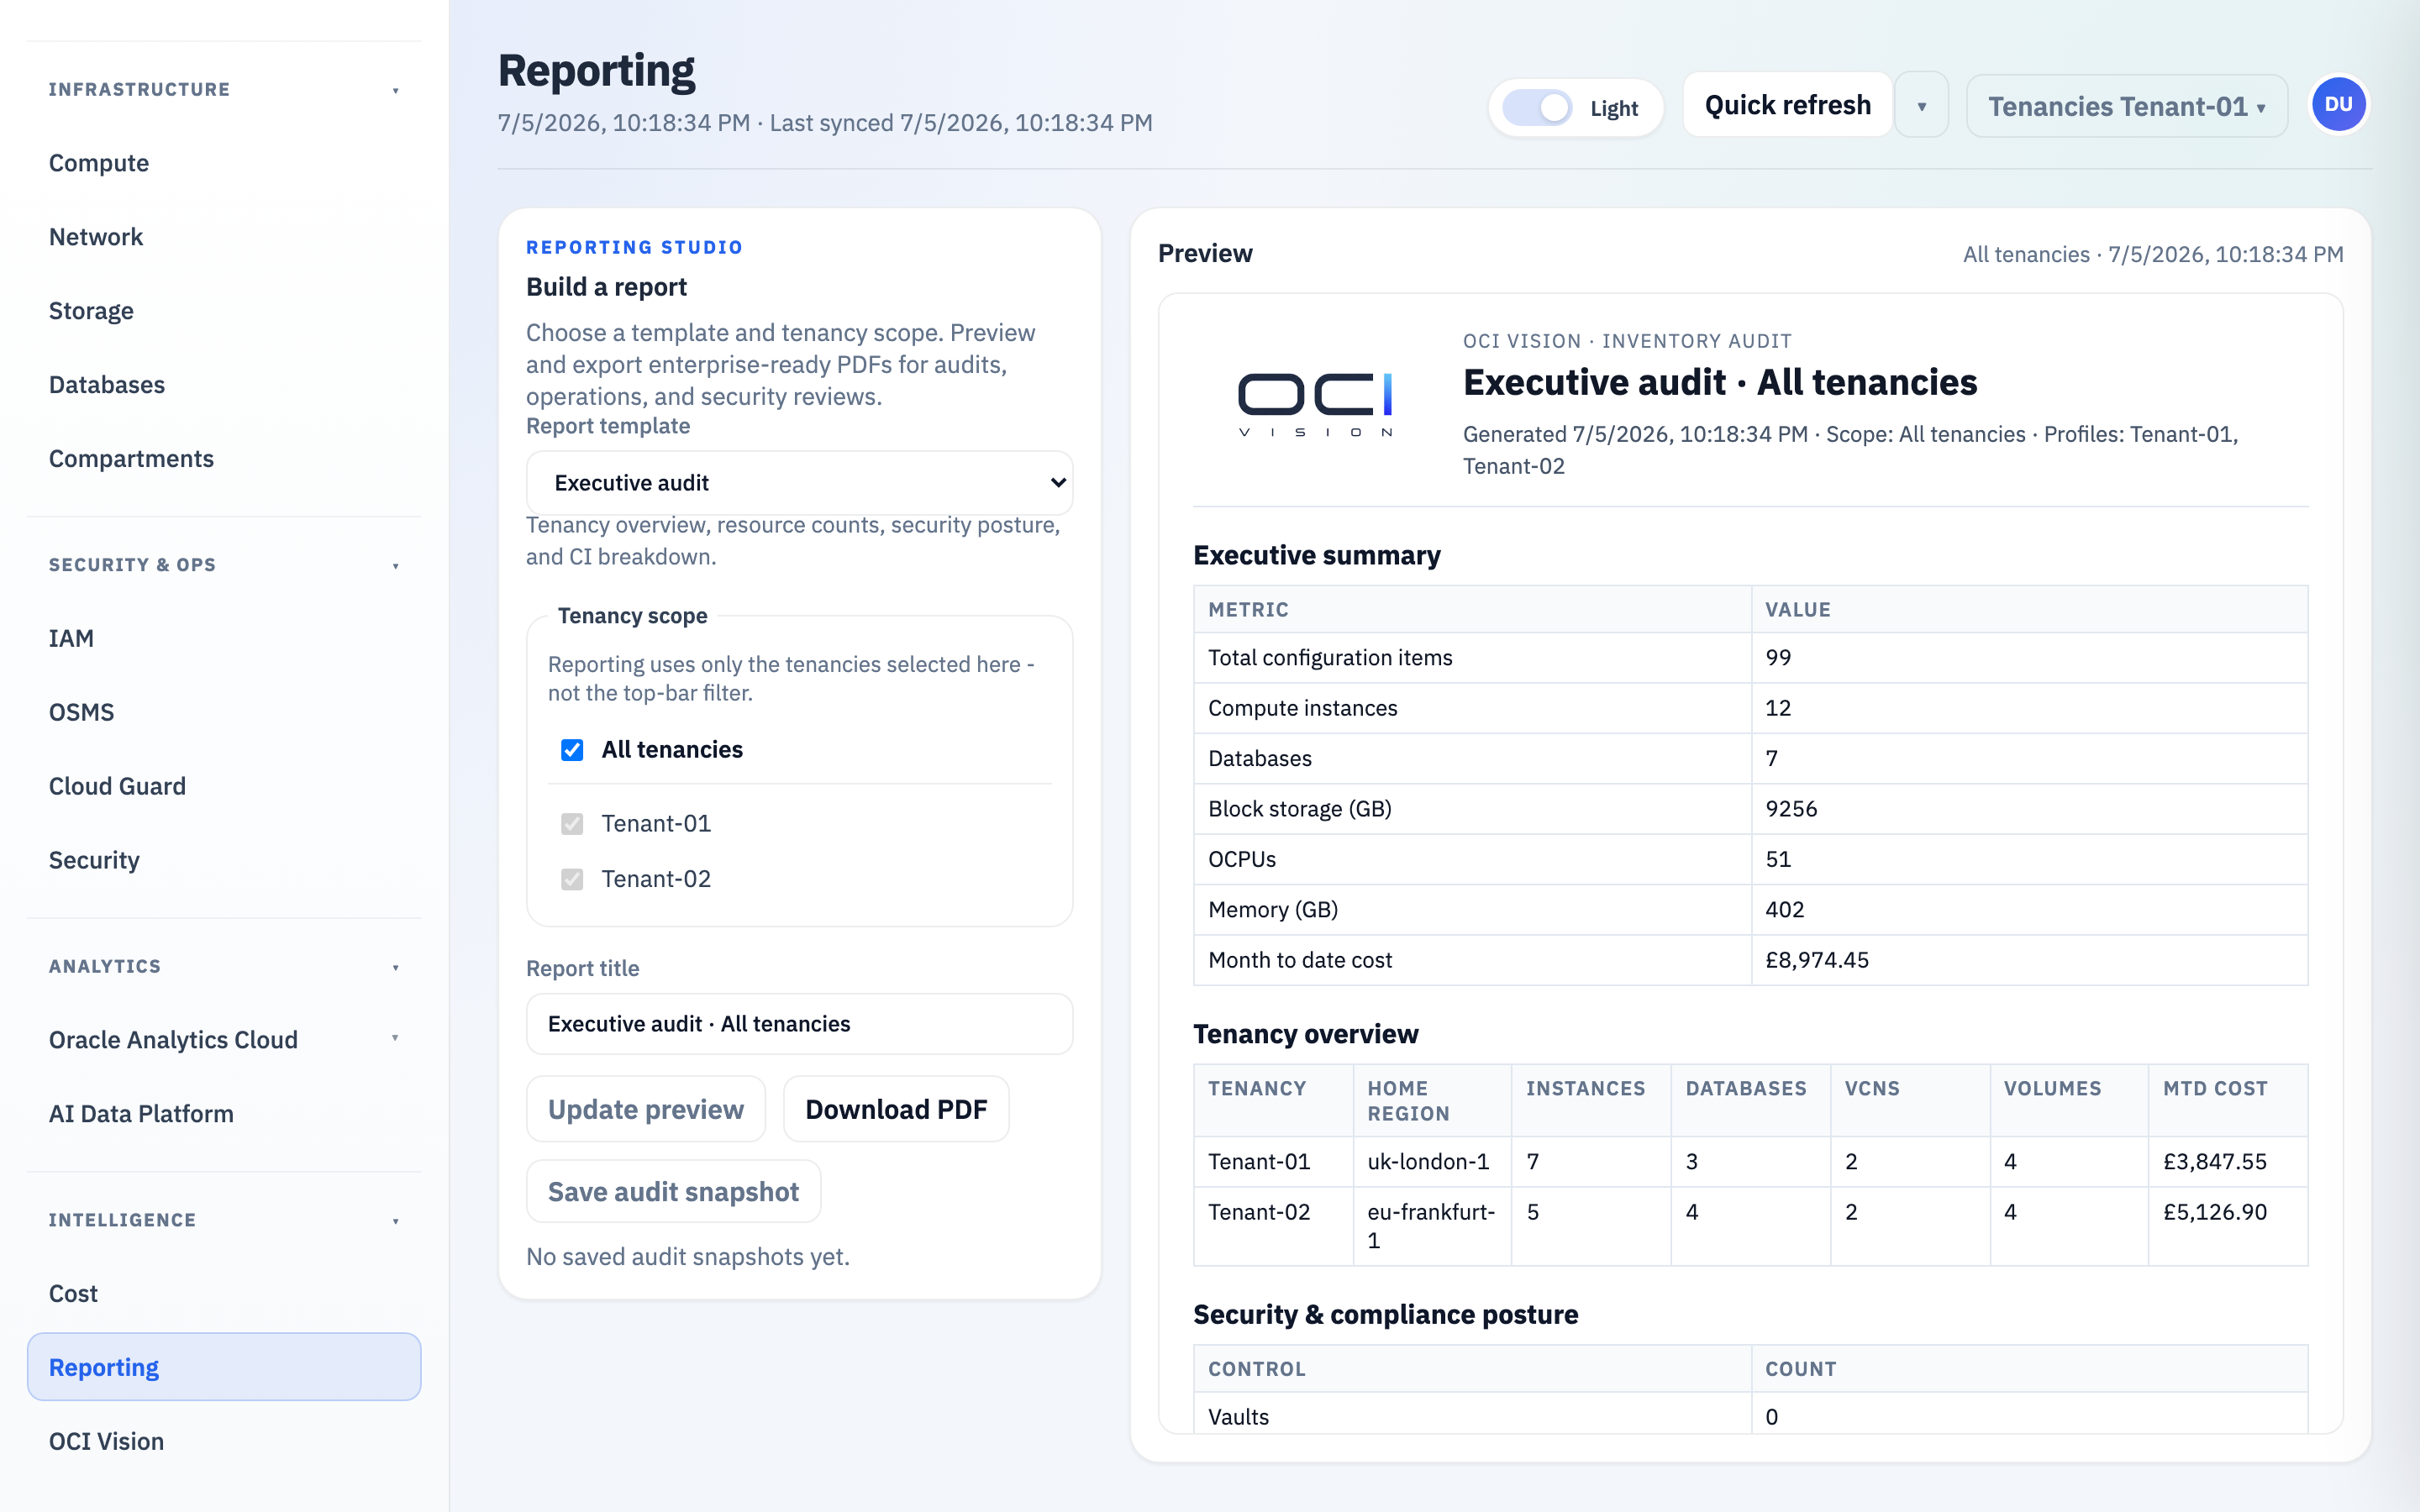Viewport: 2420px width, 1512px height.
Task: Click Save audit snapshot
Action: click(673, 1192)
